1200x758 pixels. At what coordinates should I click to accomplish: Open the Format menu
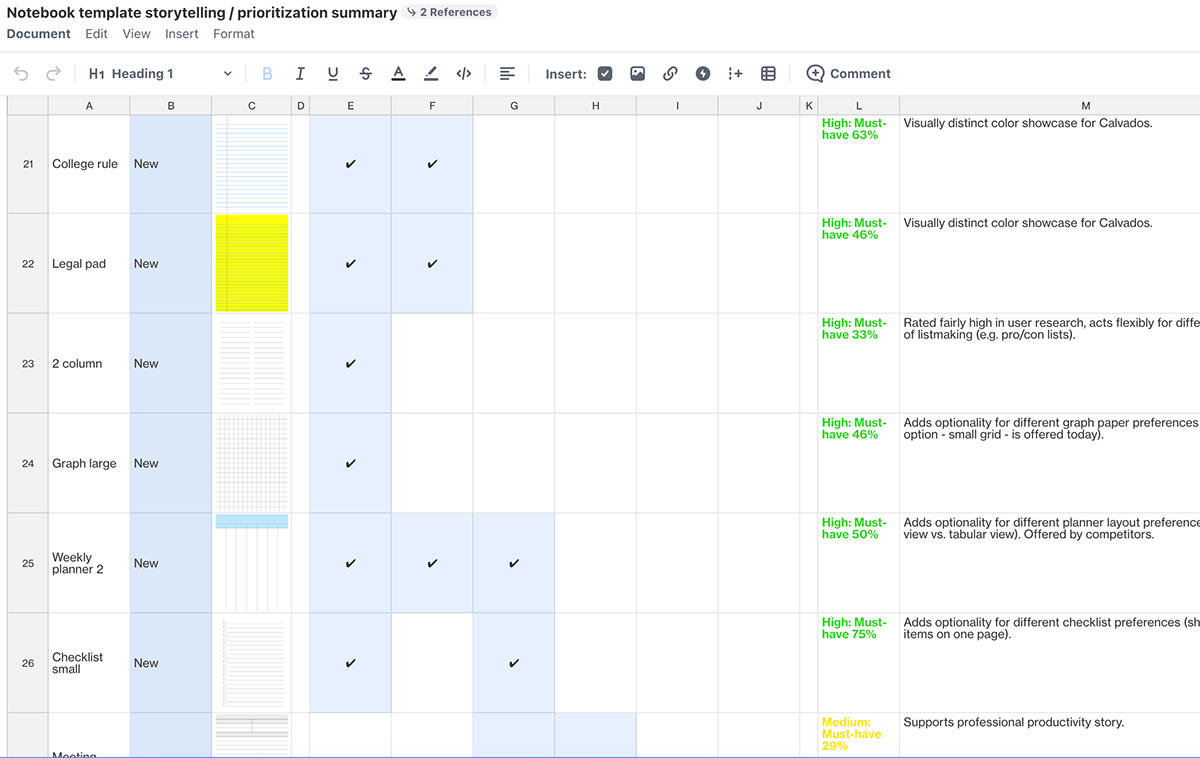[x=233, y=33]
